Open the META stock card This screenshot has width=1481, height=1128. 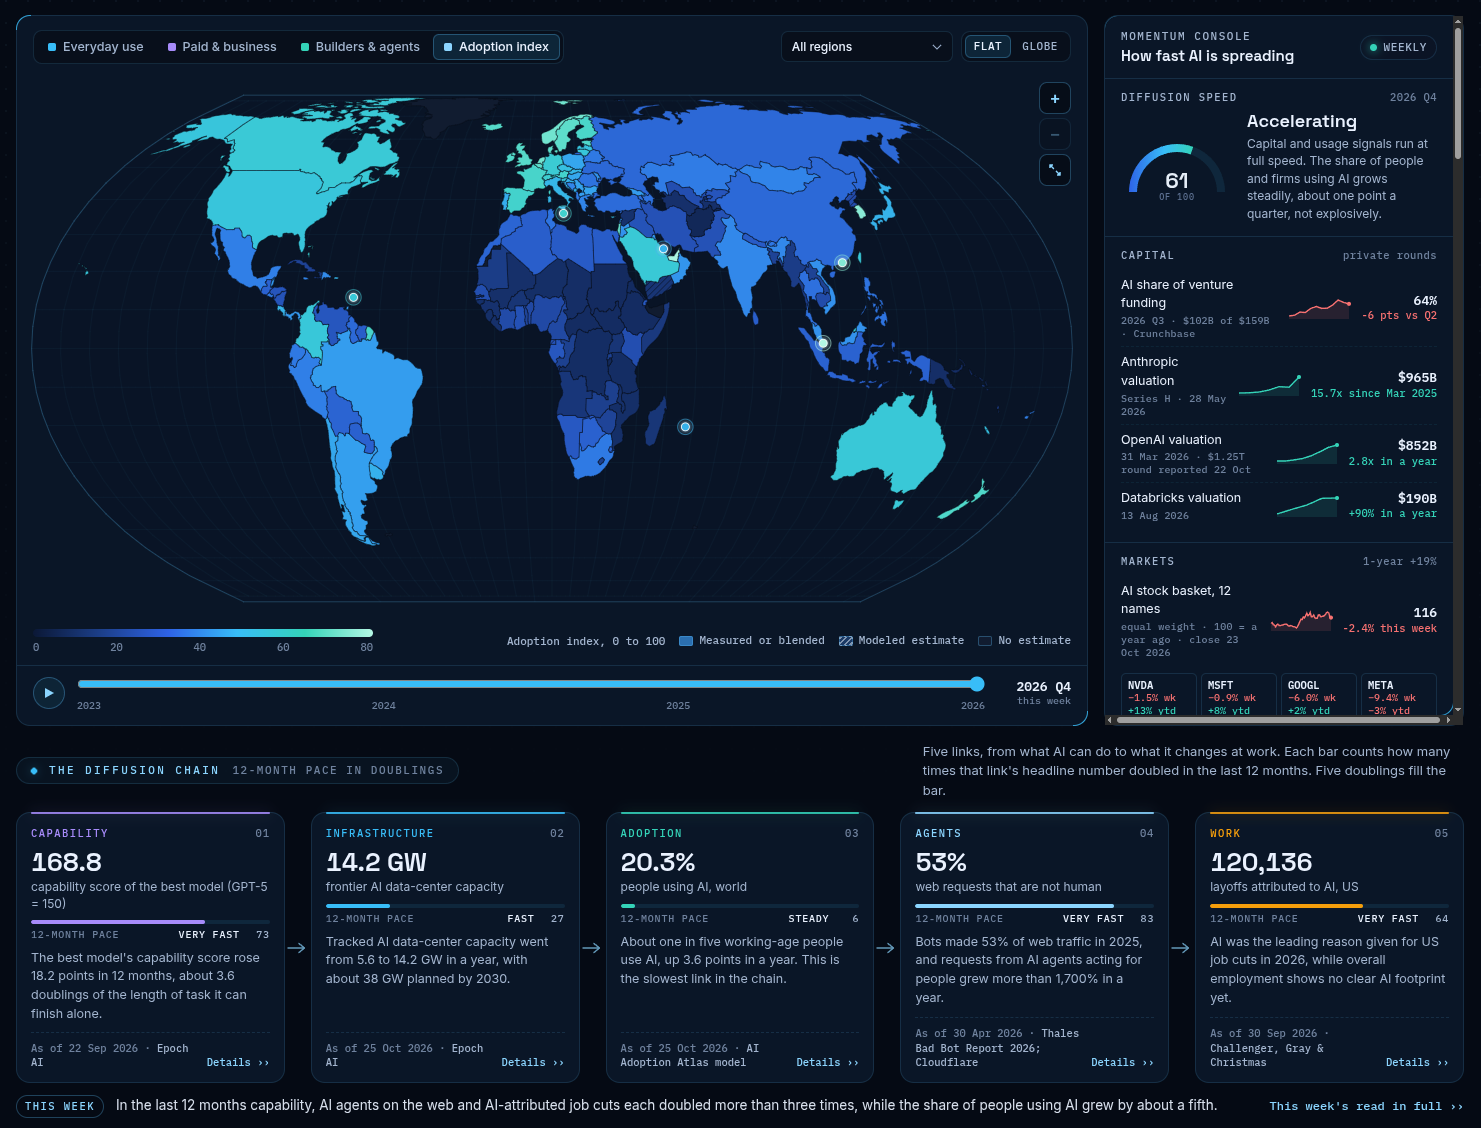click(1399, 696)
